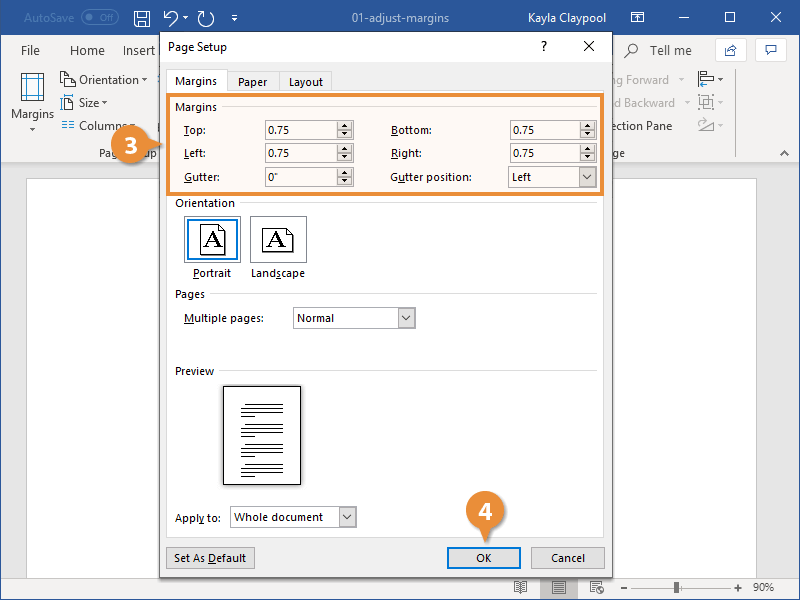The width and height of the screenshot is (800, 600).
Task: Click the Left margin input field
Action: [301, 153]
